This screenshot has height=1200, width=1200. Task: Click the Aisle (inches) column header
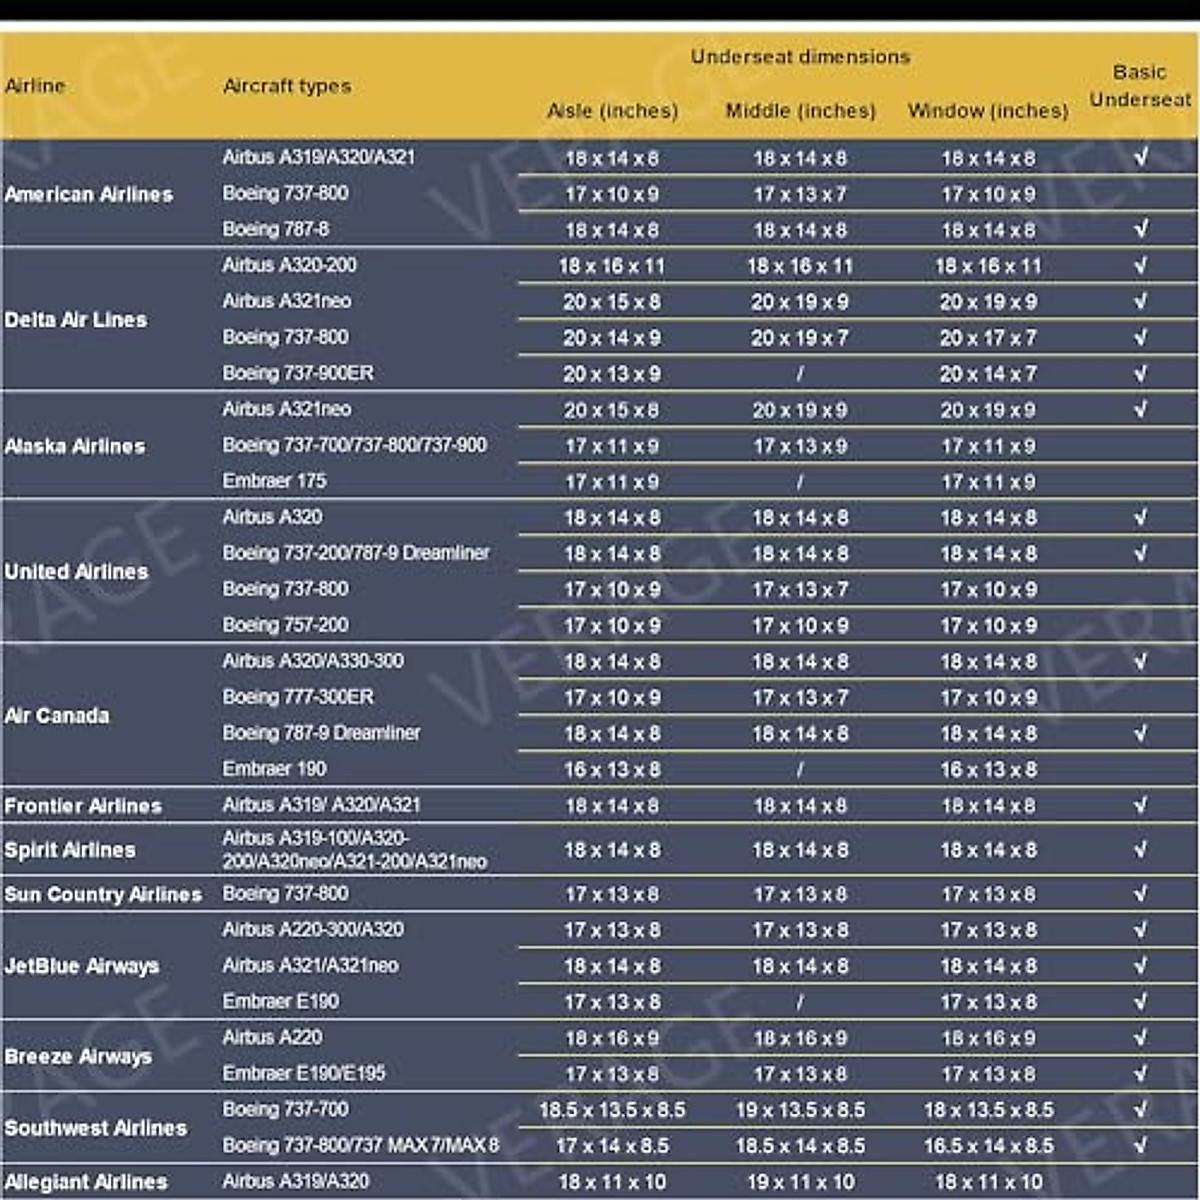(612, 111)
